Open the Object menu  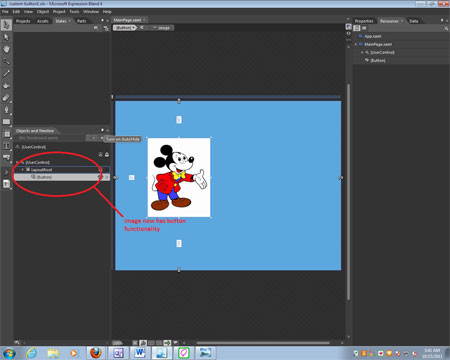point(43,12)
